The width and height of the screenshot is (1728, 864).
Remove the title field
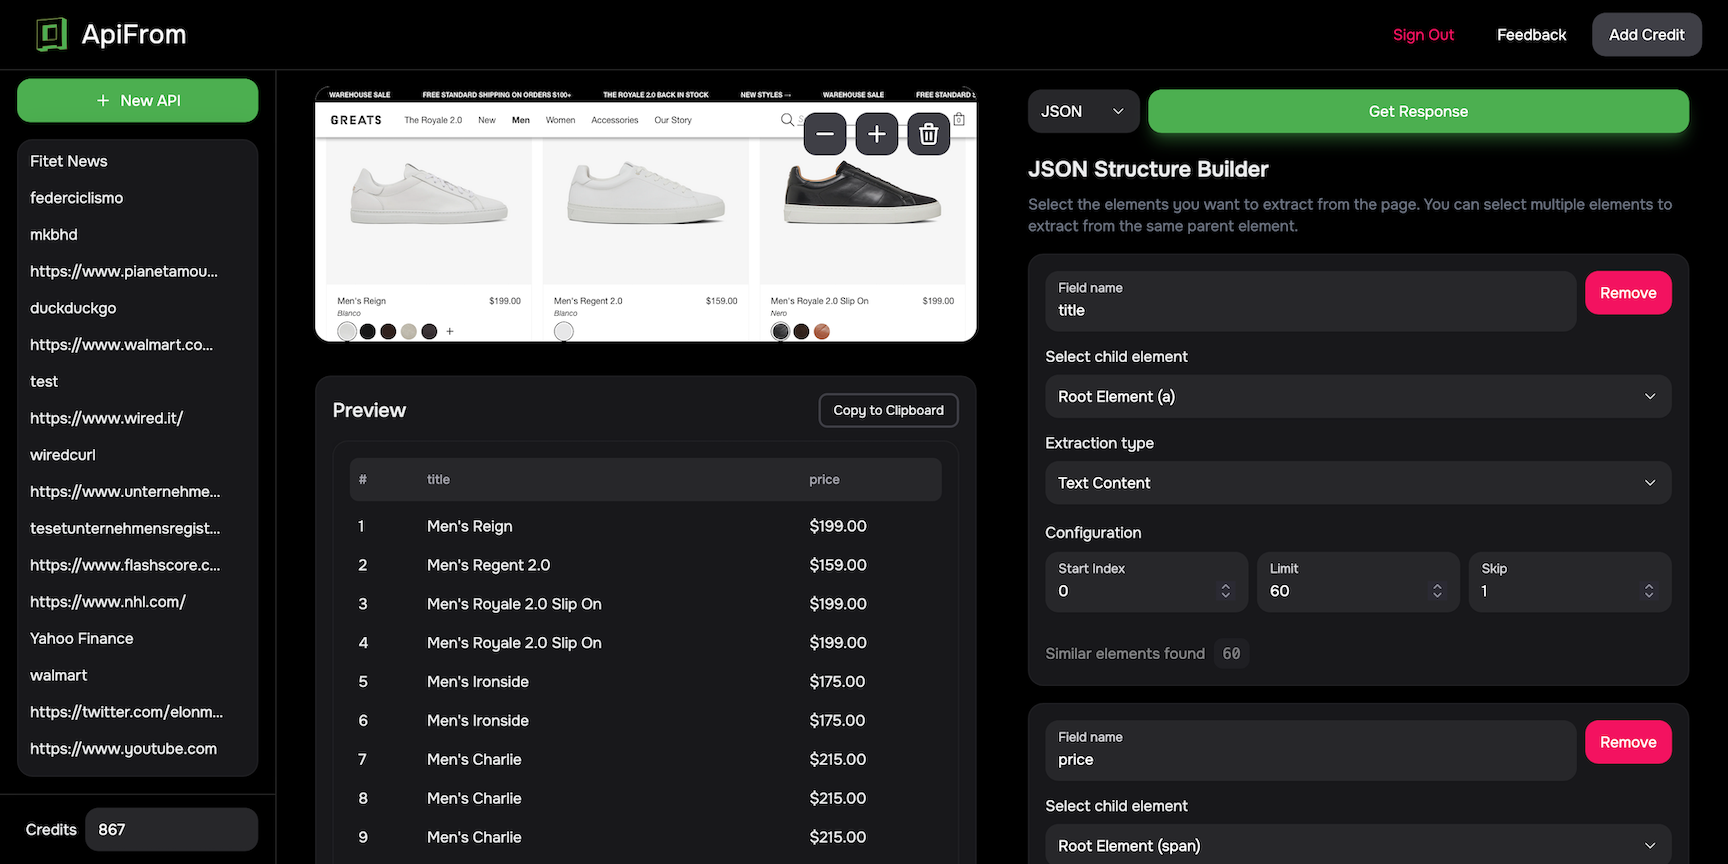click(1628, 293)
